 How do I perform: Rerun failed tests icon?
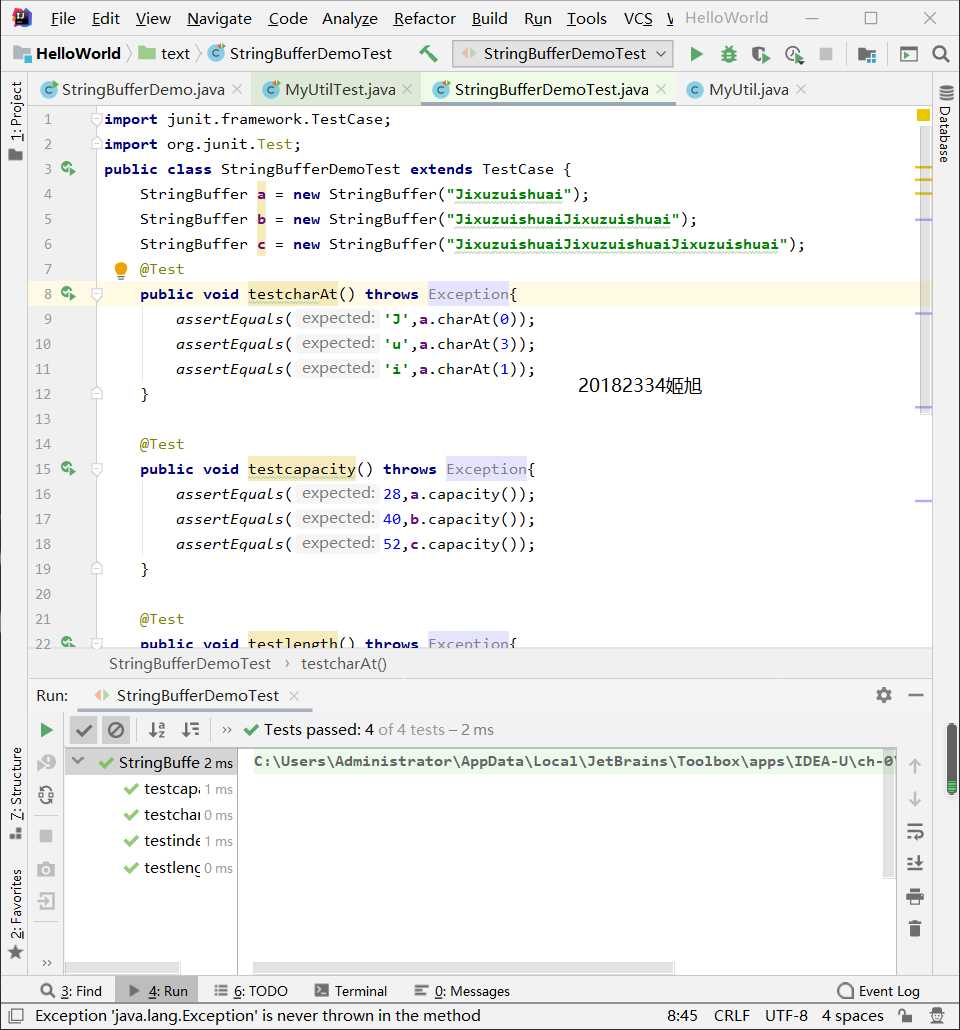pyautogui.click(x=46, y=763)
